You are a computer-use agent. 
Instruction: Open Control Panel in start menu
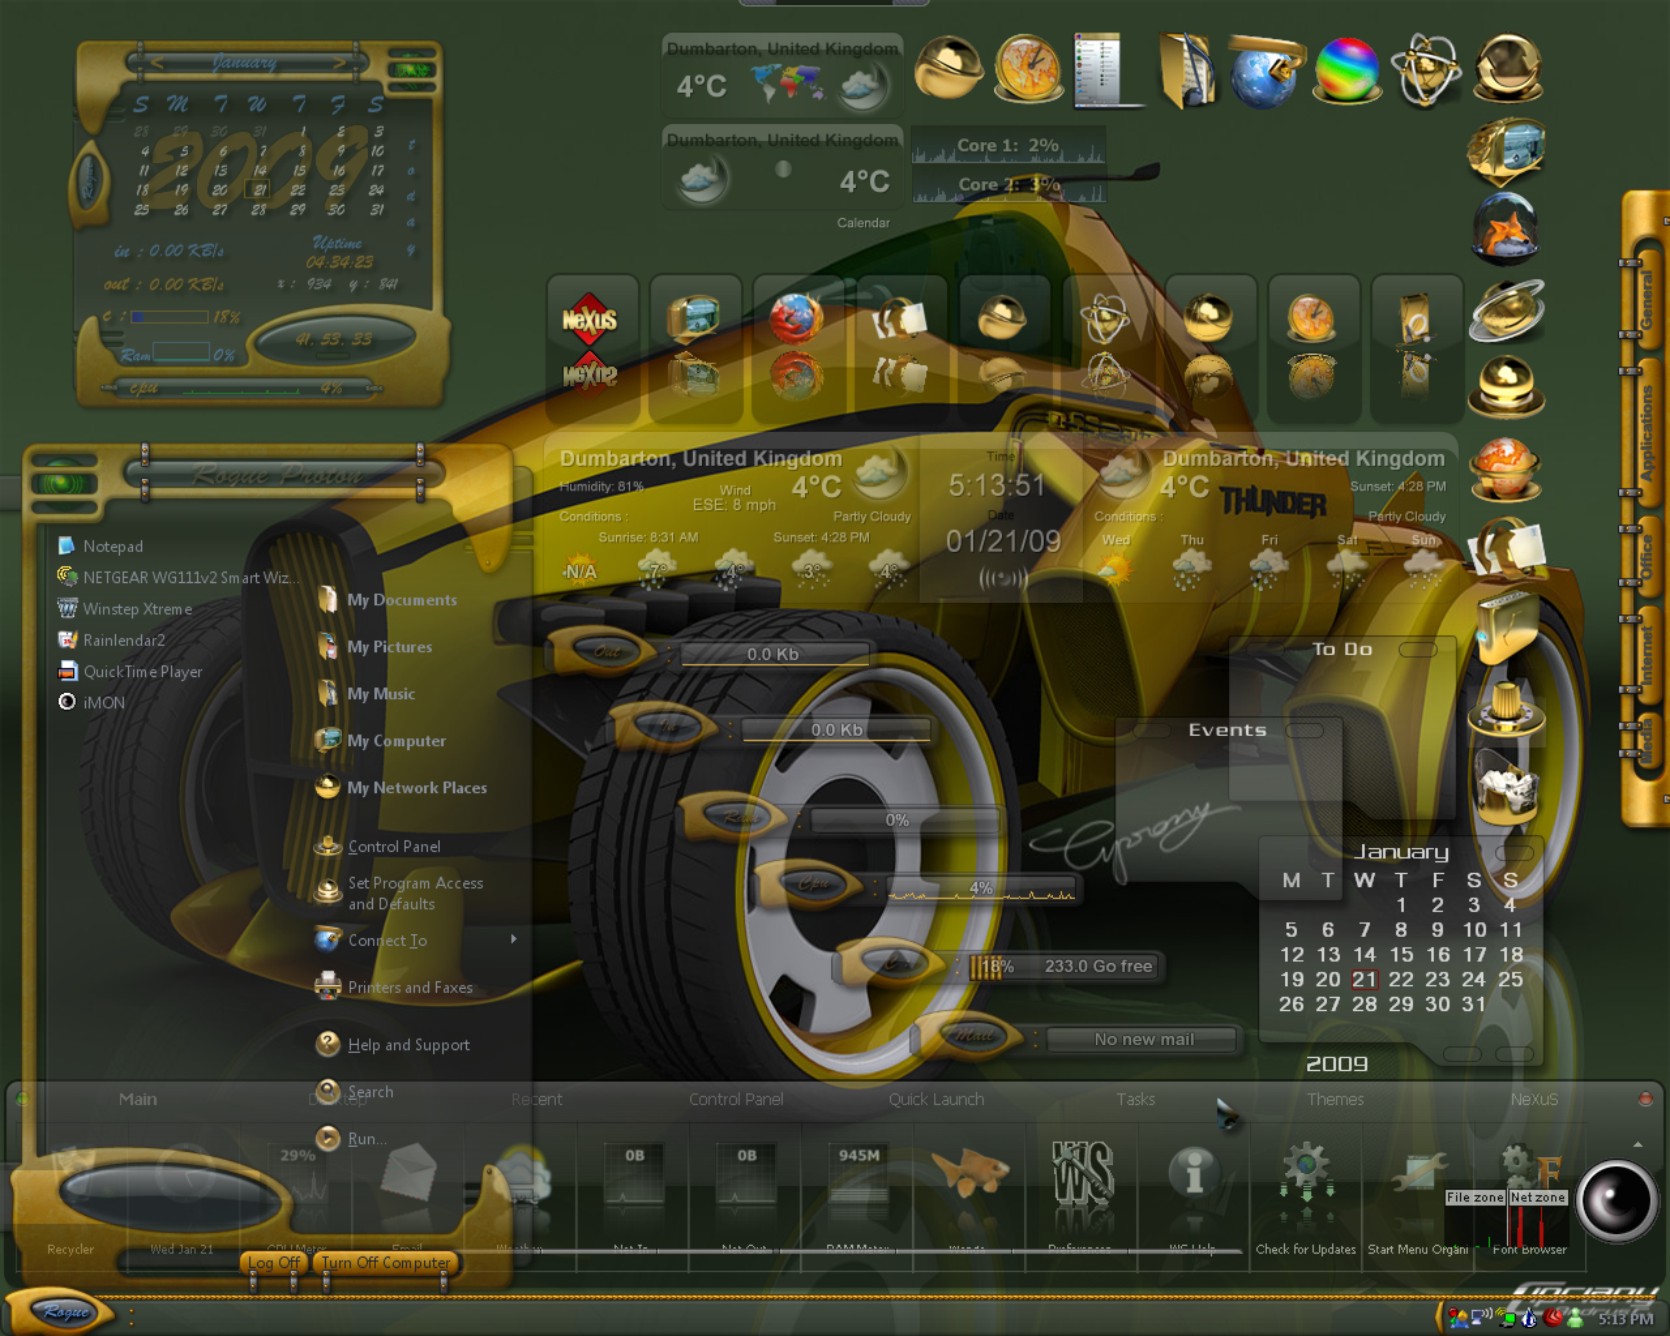coord(378,846)
